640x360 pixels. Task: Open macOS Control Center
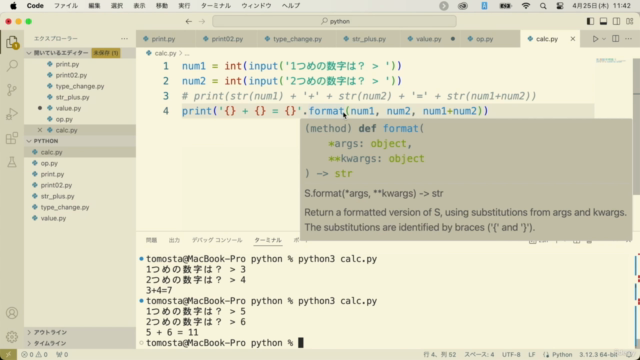[560, 6]
